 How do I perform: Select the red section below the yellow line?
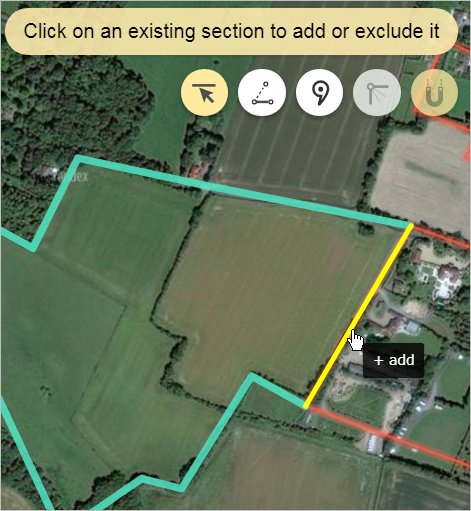[x=387, y=436]
